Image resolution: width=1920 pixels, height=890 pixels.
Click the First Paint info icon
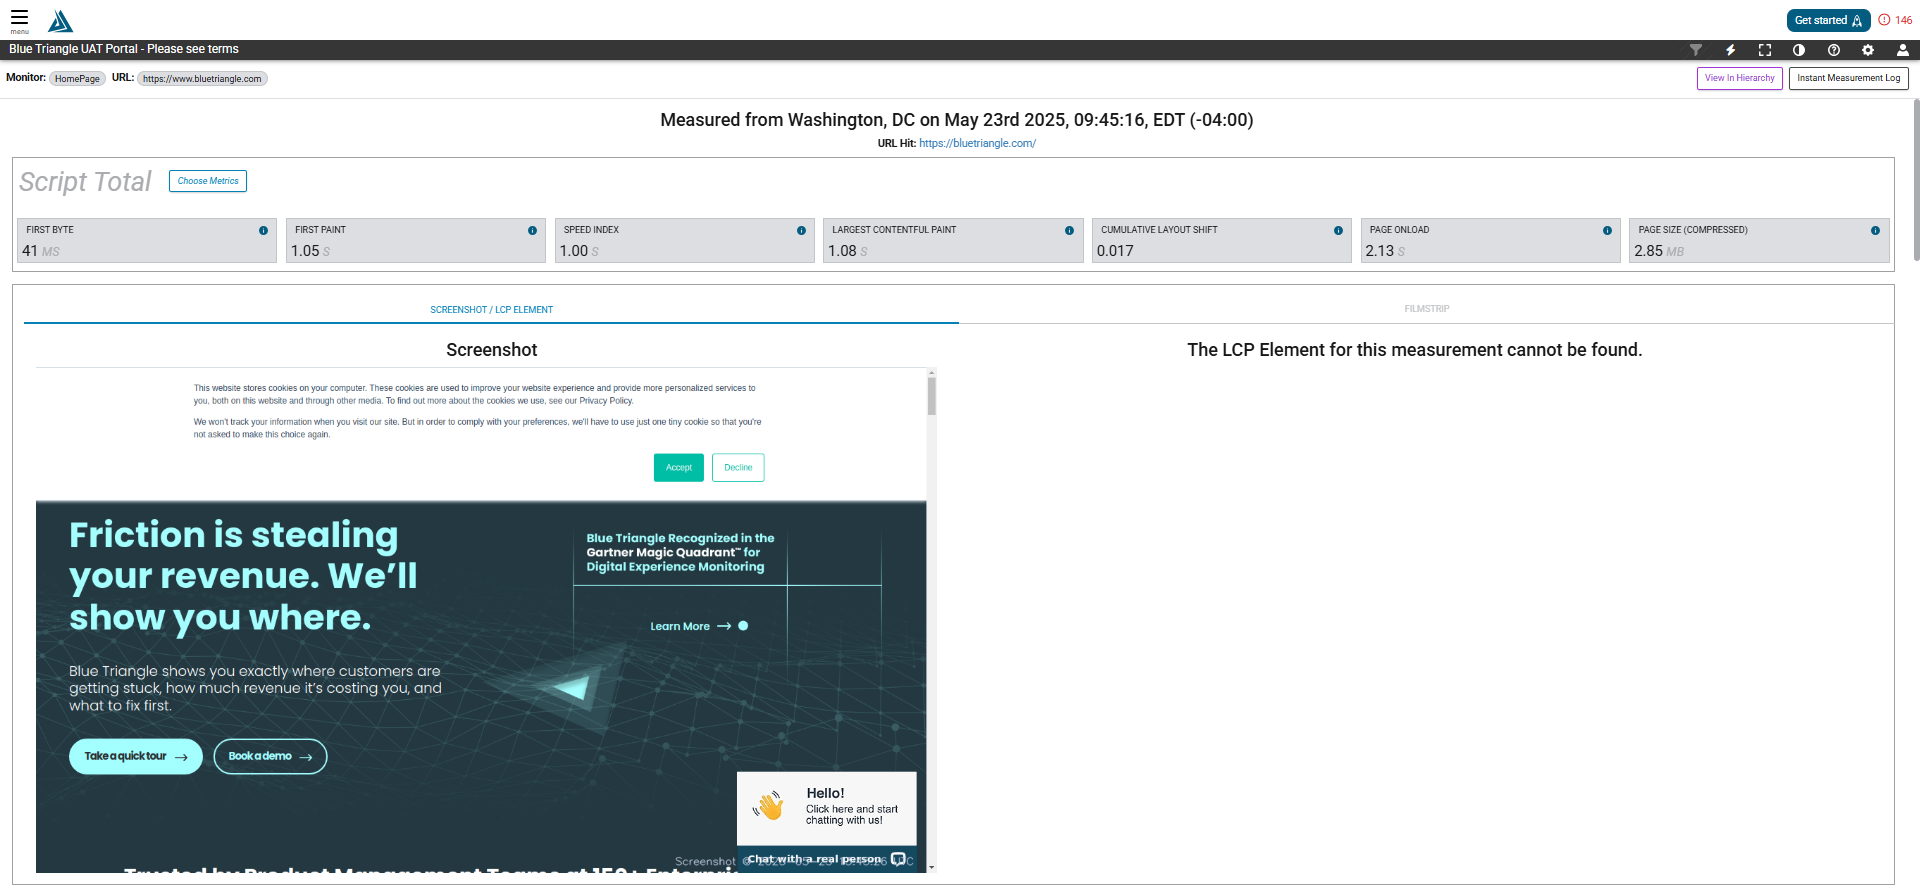[532, 230]
